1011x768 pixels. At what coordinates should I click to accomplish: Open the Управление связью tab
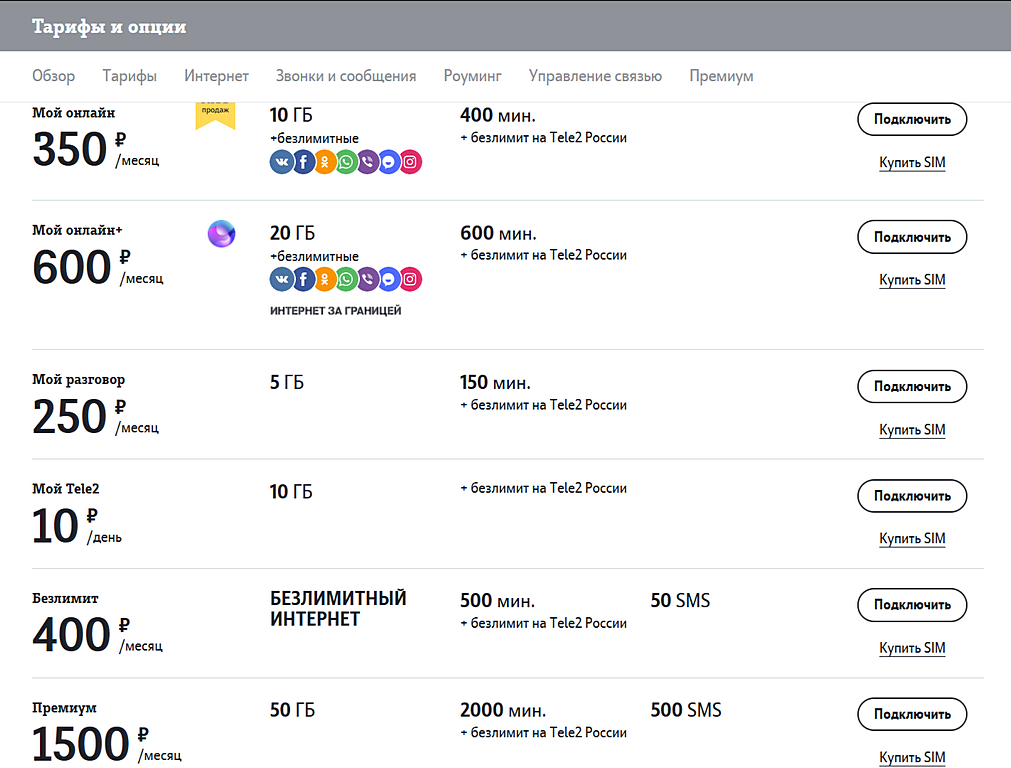[595, 76]
